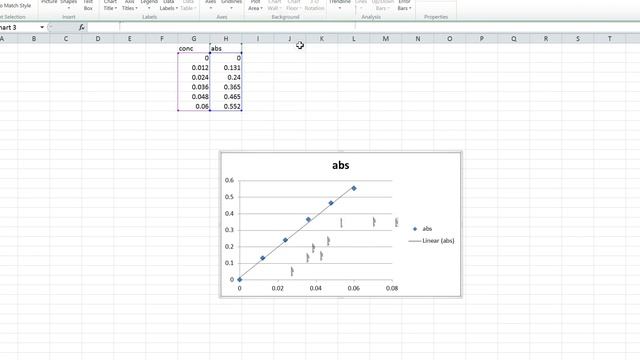
Task: Select the abs legend entry marker
Action: [415, 229]
